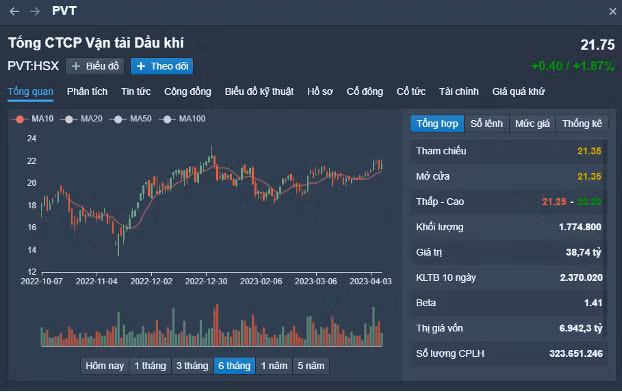Screen dimensions: 622x392
Task: Click the PVT title in header bar
Action: [64, 11]
